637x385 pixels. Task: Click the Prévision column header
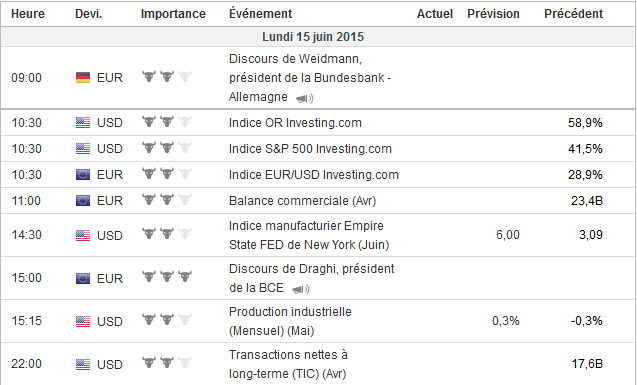(493, 14)
